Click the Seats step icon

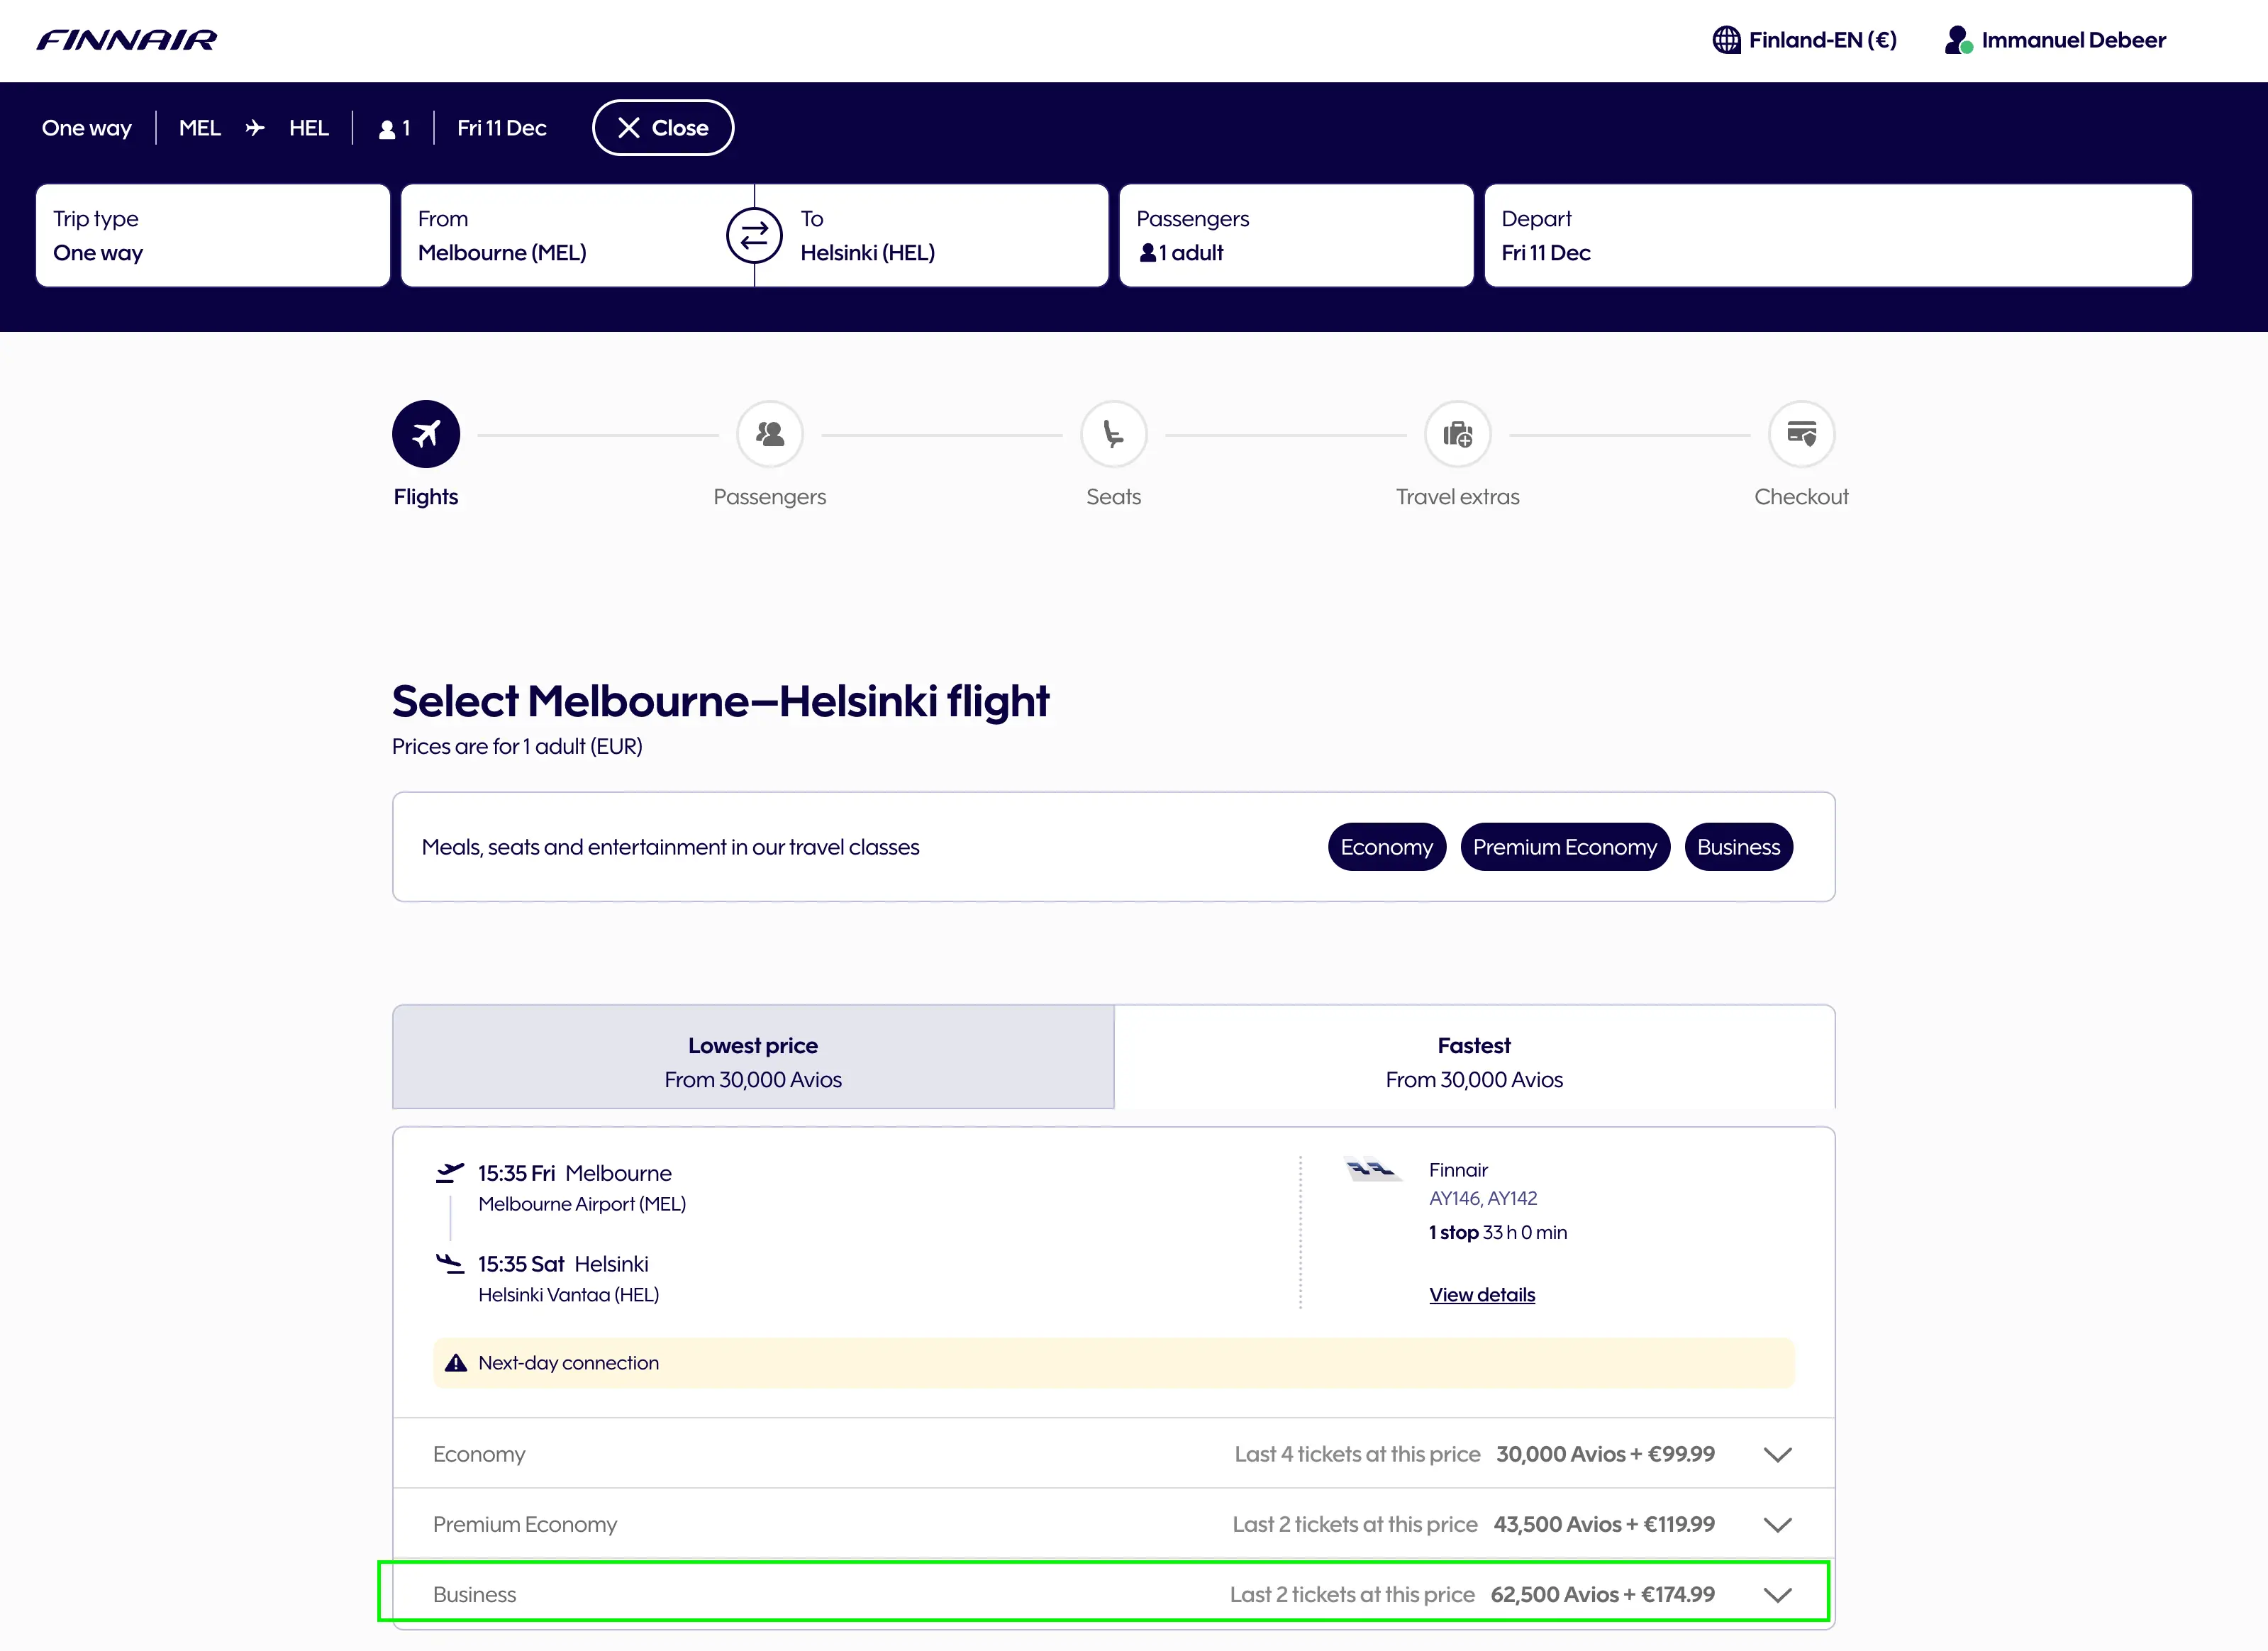tap(1114, 434)
